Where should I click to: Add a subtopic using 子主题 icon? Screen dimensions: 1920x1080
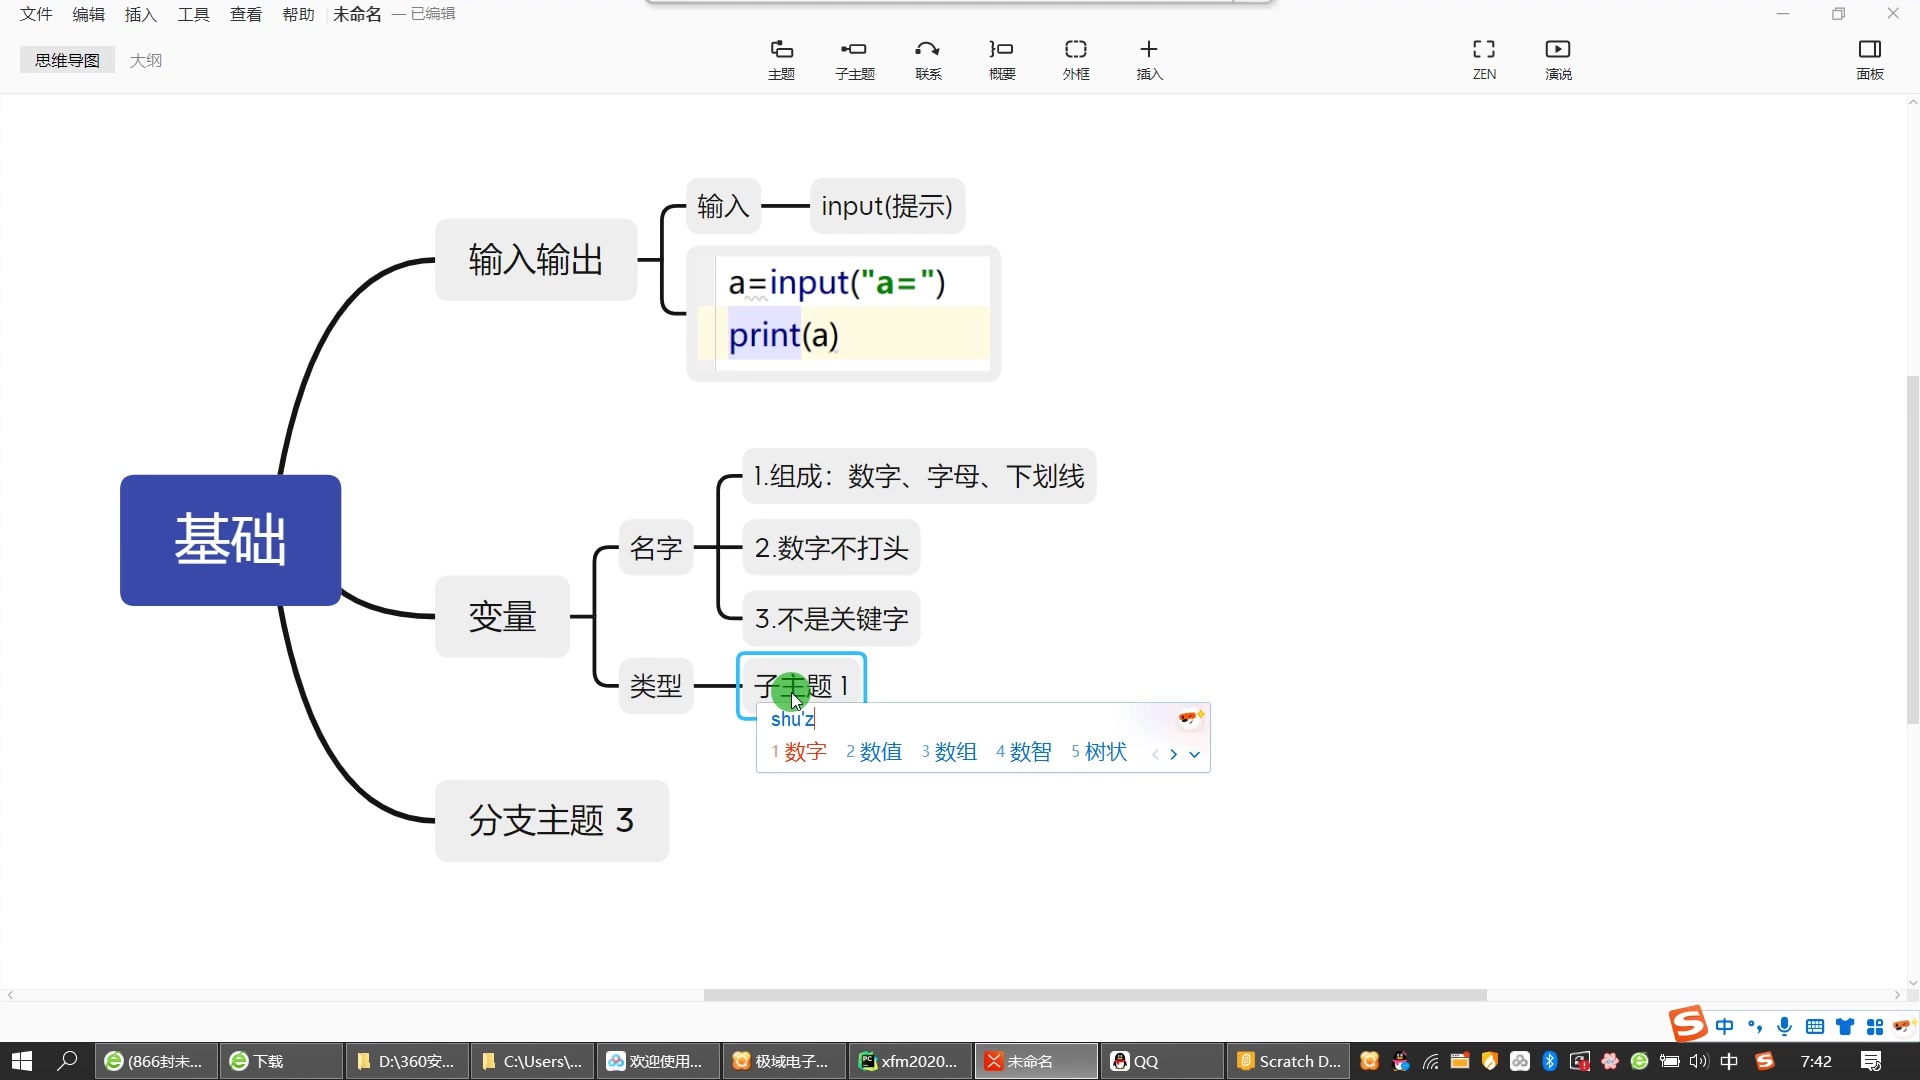[x=854, y=58]
